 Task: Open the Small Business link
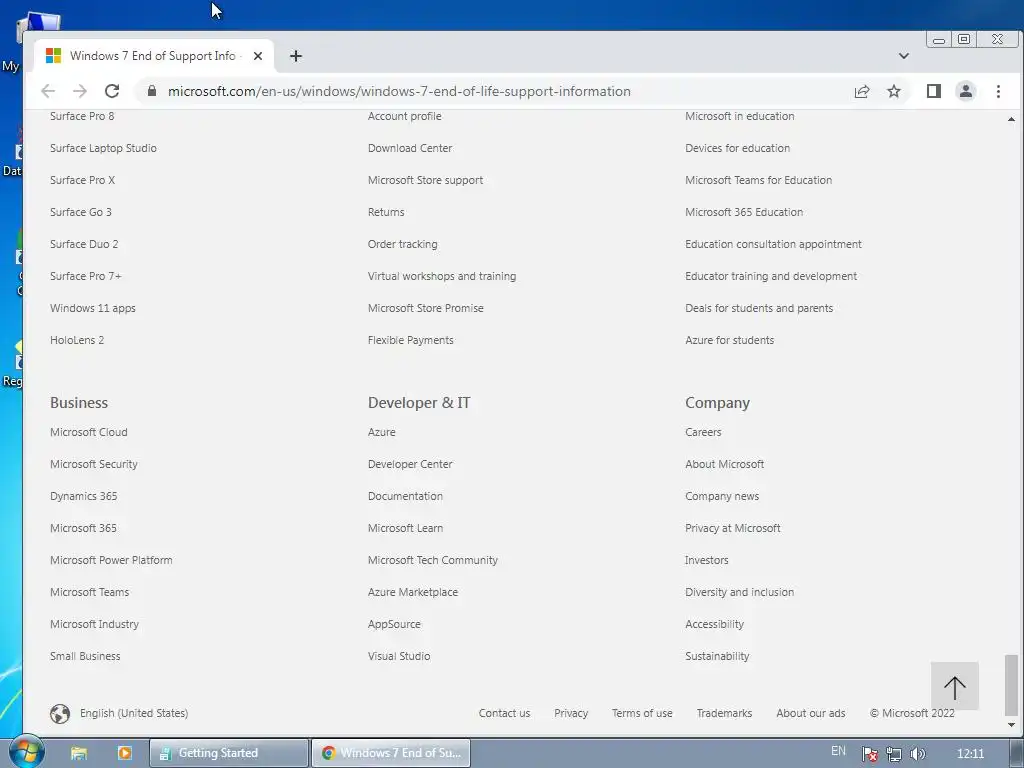tap(85, 656)
